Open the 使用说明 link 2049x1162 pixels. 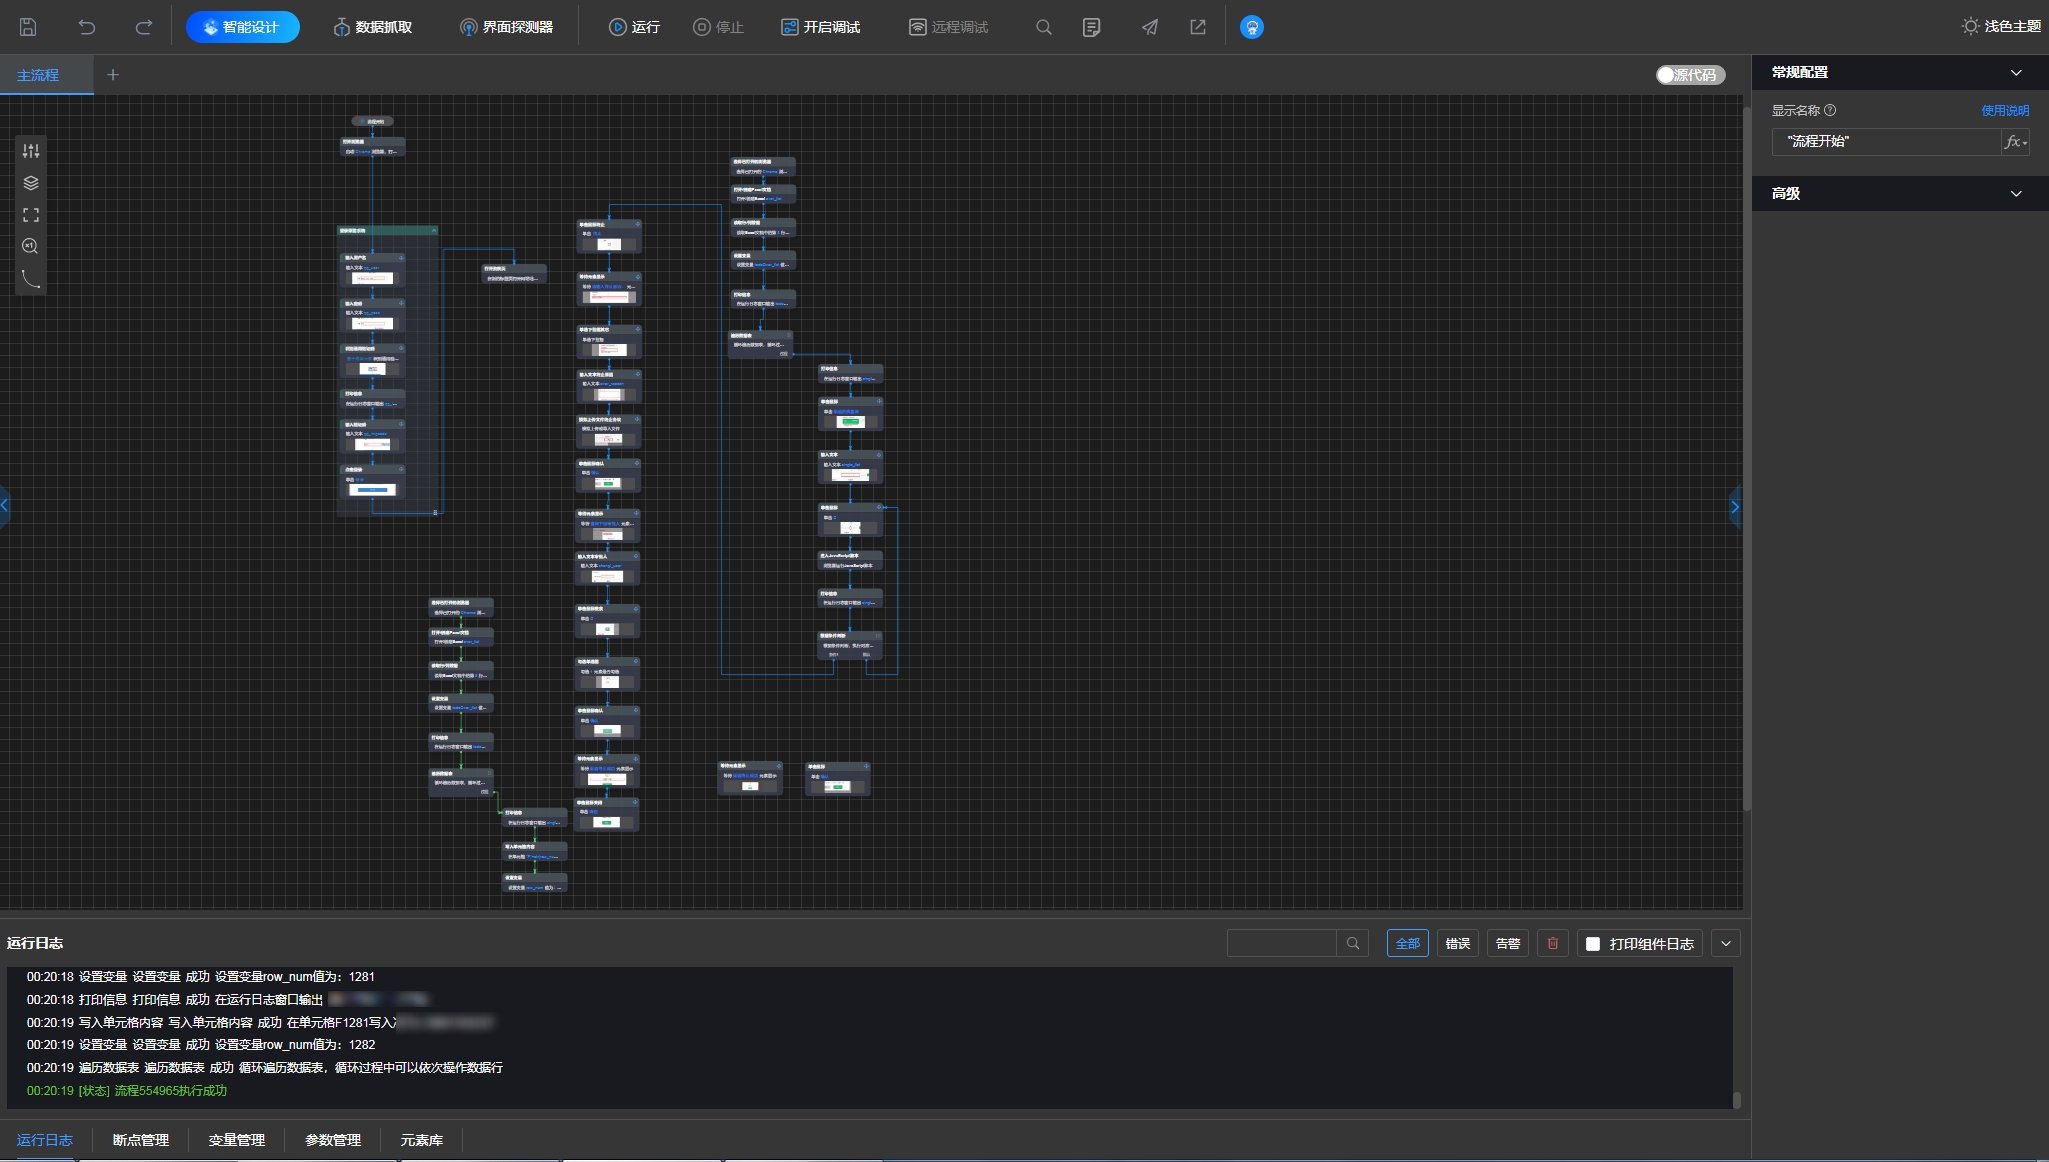click(2004, 110)
